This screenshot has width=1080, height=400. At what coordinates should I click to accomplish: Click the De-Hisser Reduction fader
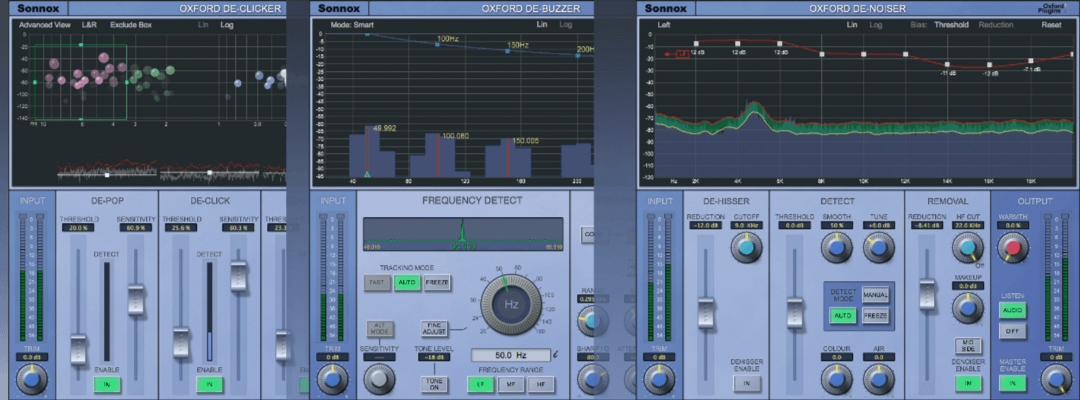(x=705, y=312)
